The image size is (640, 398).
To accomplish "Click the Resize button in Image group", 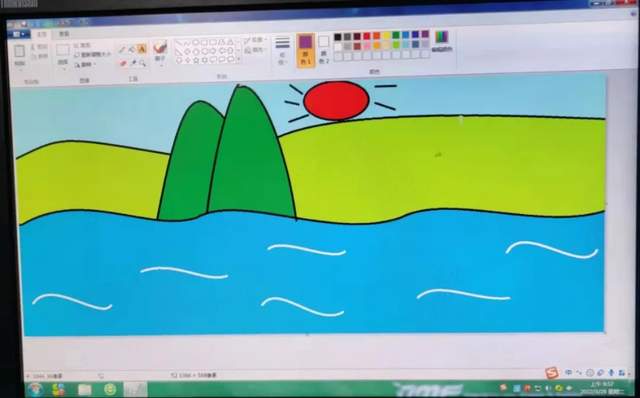I will click(x=93, y=55).
